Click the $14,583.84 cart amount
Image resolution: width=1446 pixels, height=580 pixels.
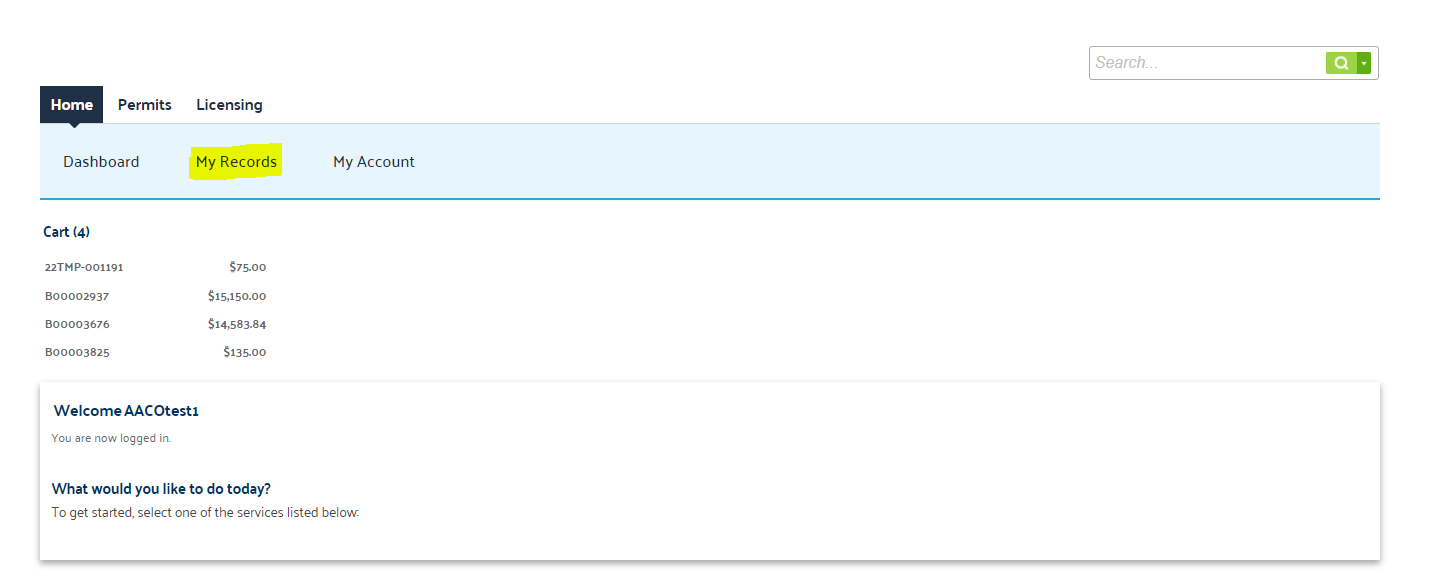[x=237, y=324]
